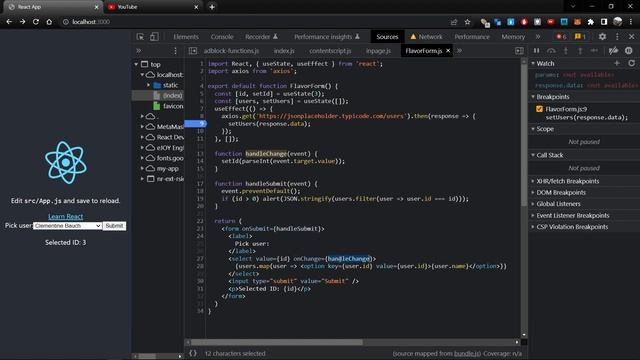Show more navigator tabs chevron
Viewport: 640px width, 360px height.
click(139, 51)
